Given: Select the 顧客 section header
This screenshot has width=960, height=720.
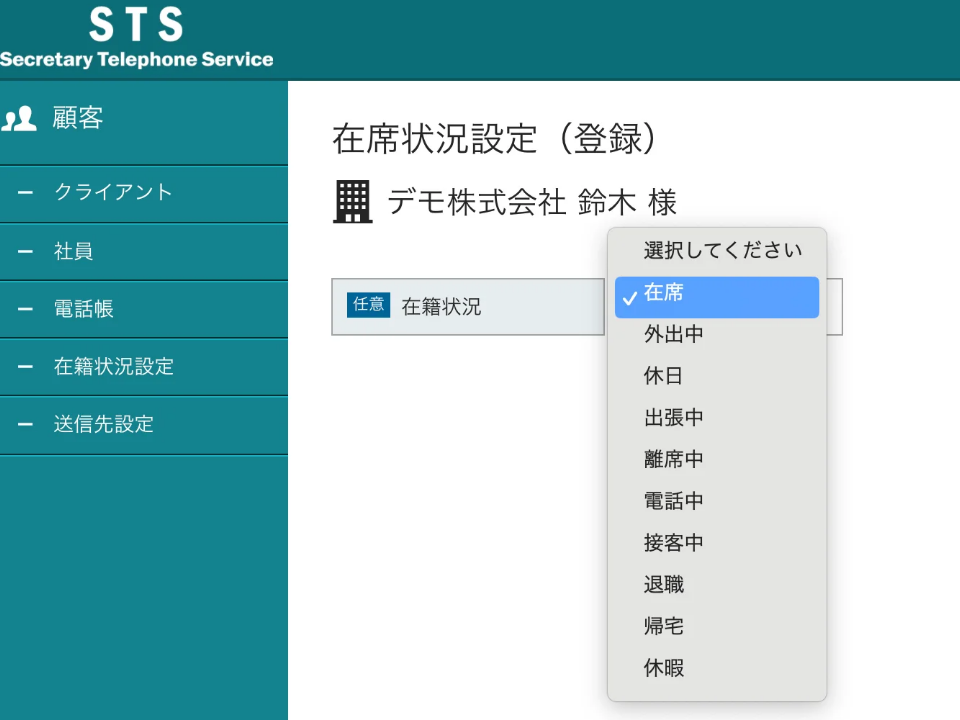Looking at the screenshot, I should click(78, 119).
